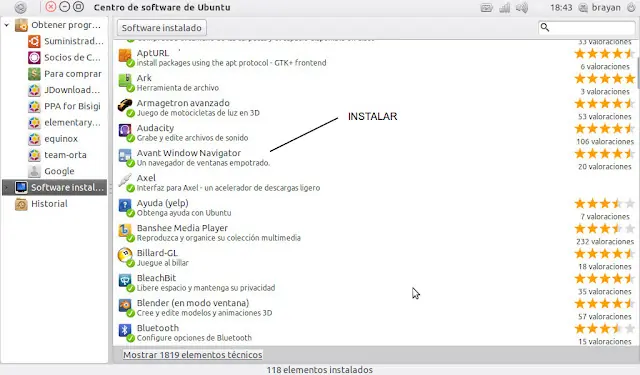
Task: Select the Ayuda (yelp) title text
Action: [162, 203]
